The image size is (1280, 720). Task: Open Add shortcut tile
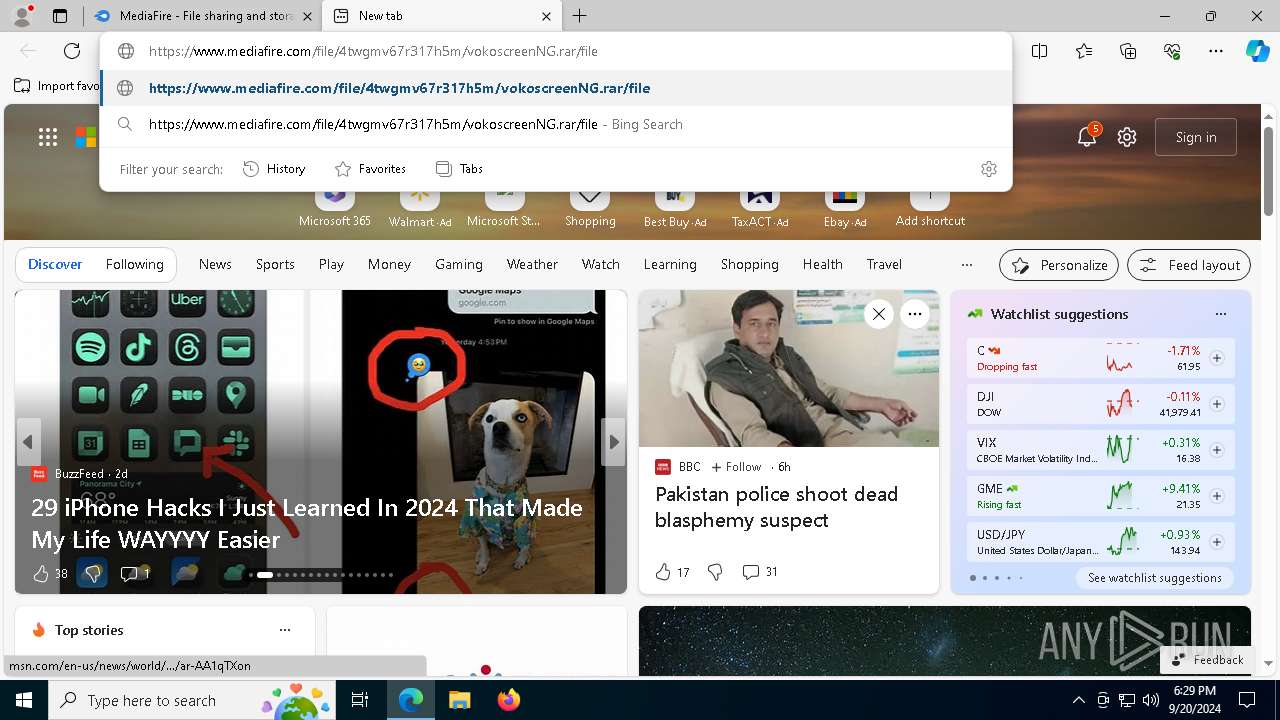[x=930, y=207]
